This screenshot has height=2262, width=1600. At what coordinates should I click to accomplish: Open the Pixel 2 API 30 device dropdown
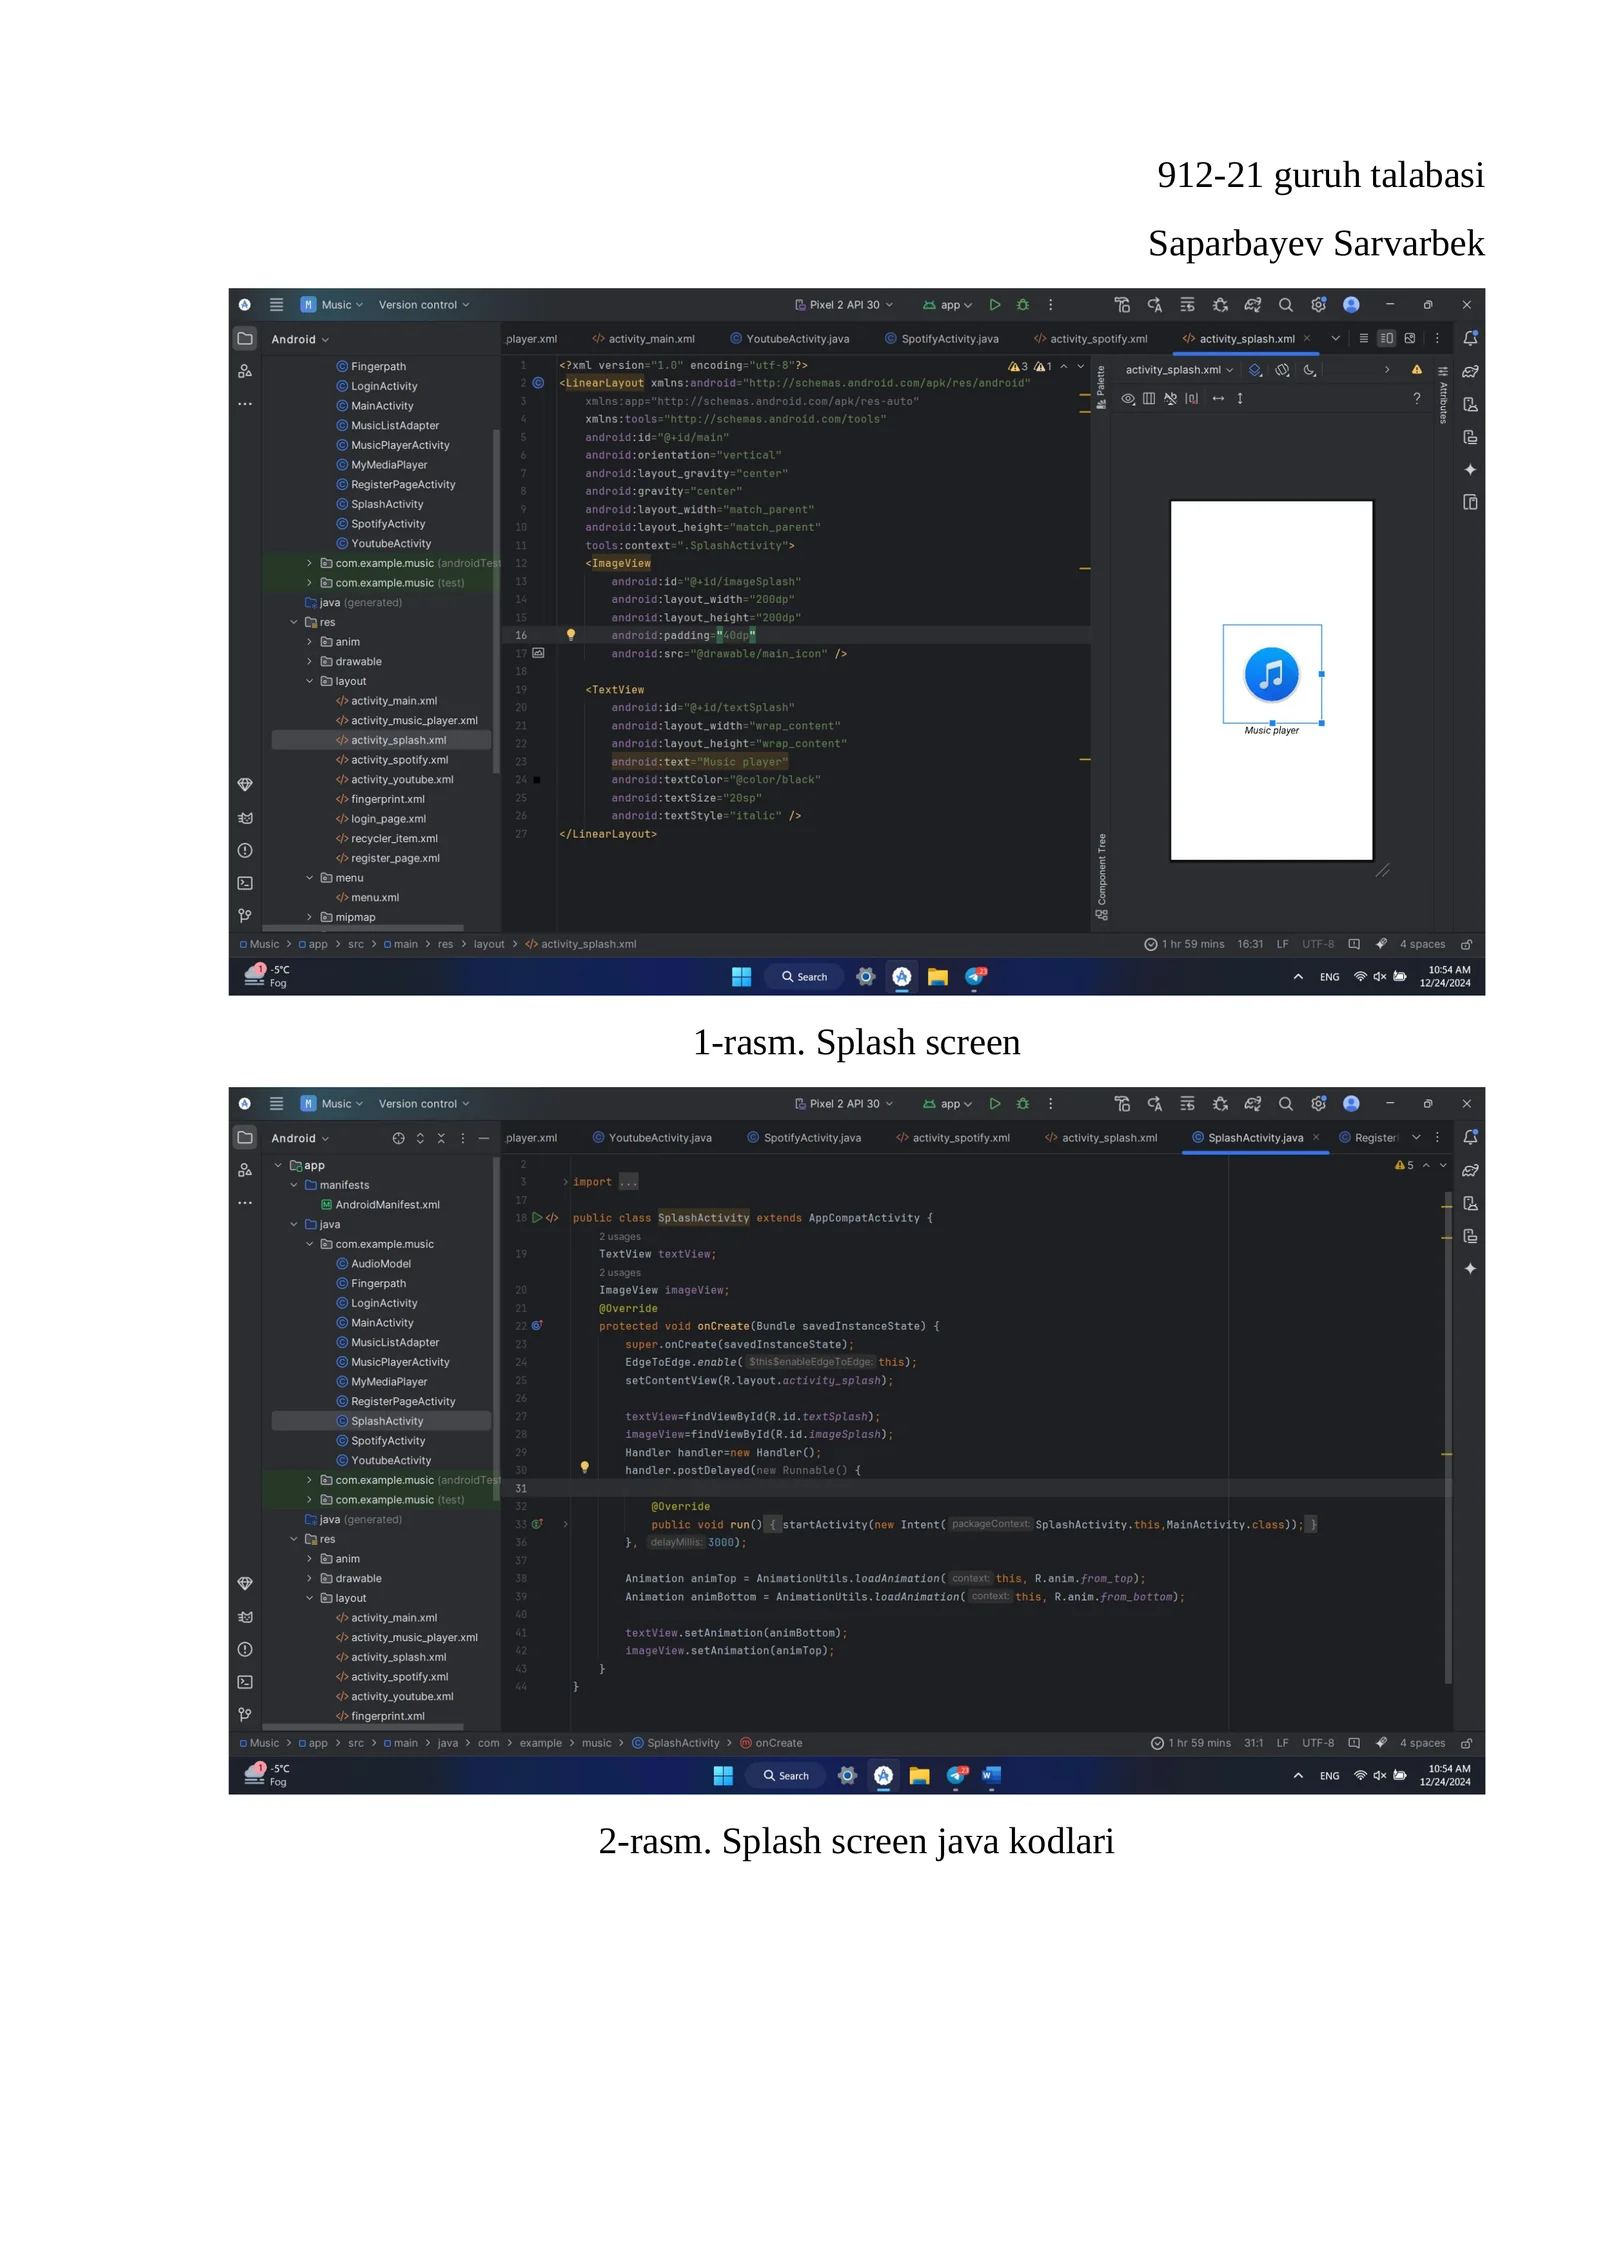[x=845, y=305]
